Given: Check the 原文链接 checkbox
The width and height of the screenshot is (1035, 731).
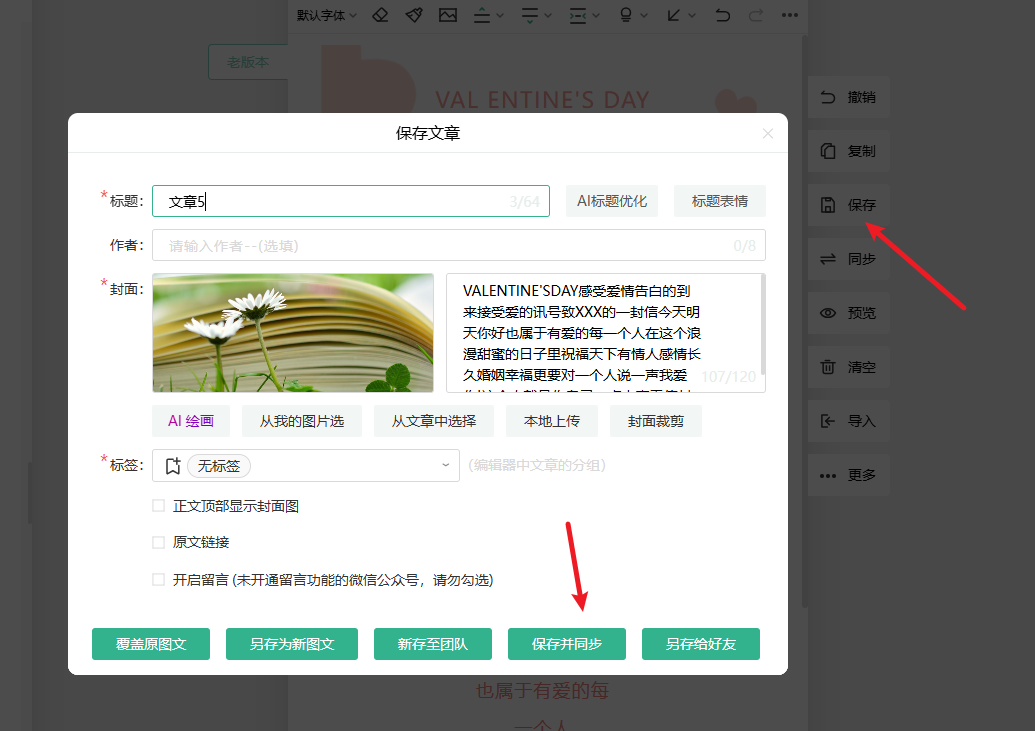Looking at the screenshot, I should [158, 542].
